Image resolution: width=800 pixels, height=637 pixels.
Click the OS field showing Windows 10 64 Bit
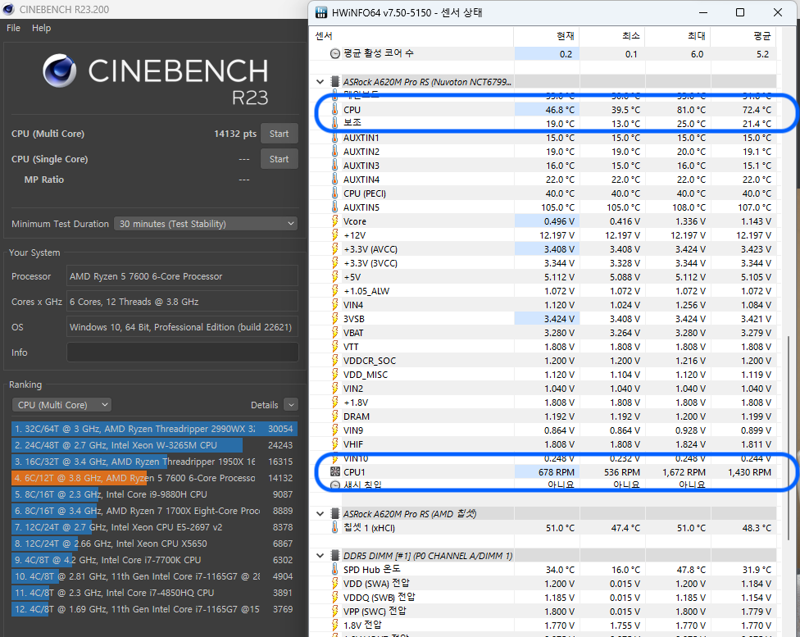tap(182, 327)
